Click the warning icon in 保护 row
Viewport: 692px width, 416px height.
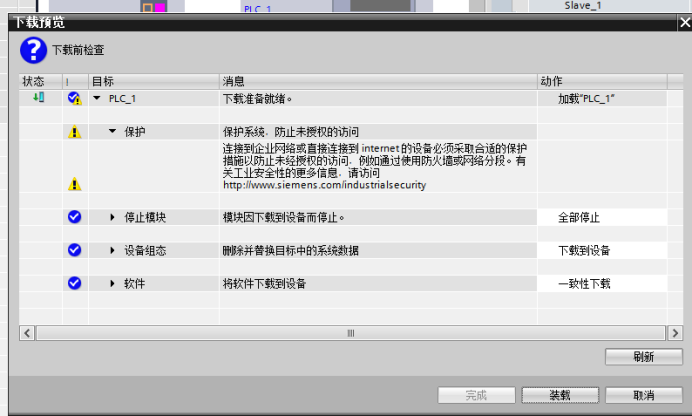pos(75,131)
